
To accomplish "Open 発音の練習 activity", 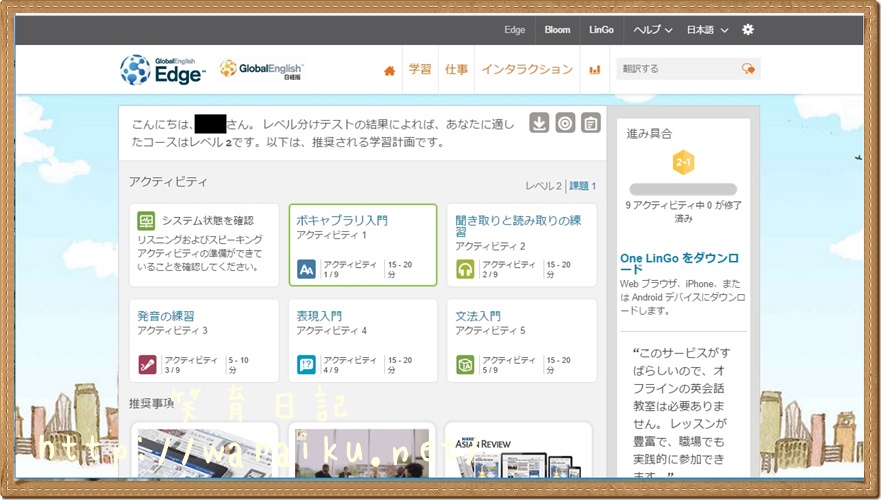I will point(166,316).
